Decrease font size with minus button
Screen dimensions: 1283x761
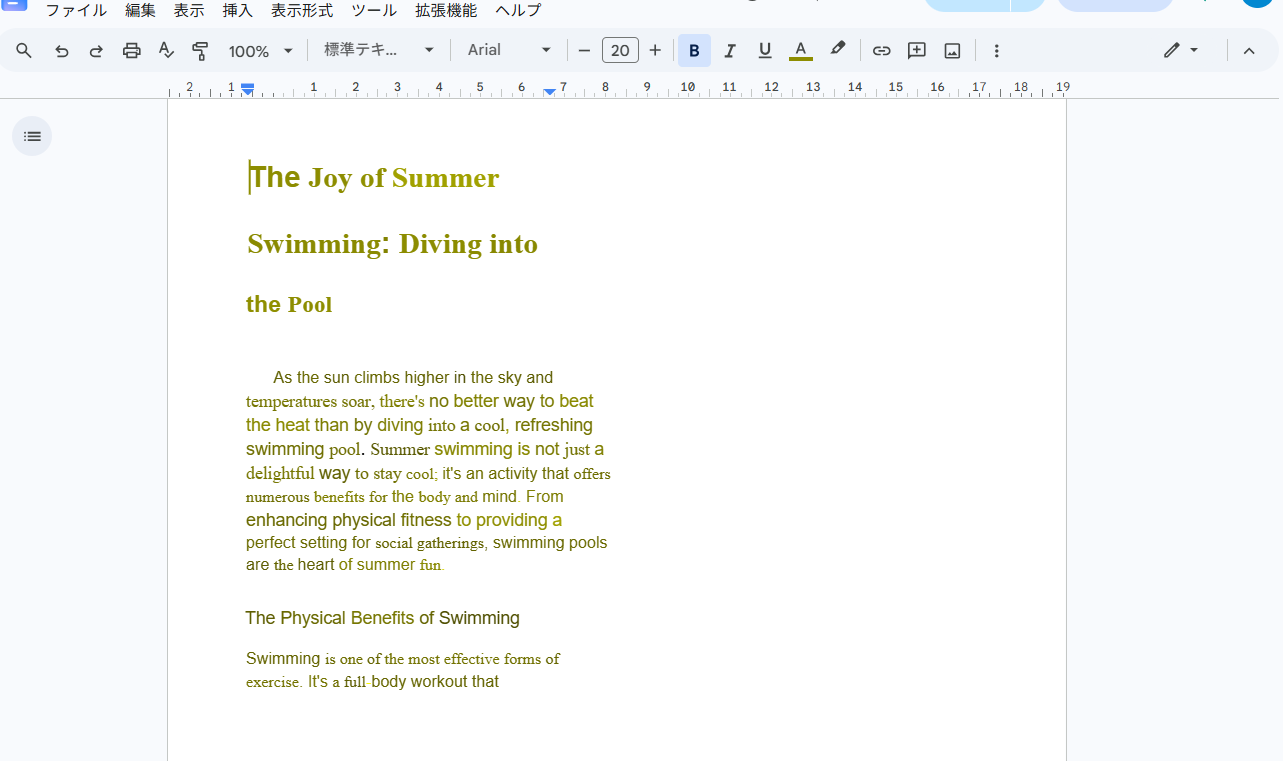(585, 51)
